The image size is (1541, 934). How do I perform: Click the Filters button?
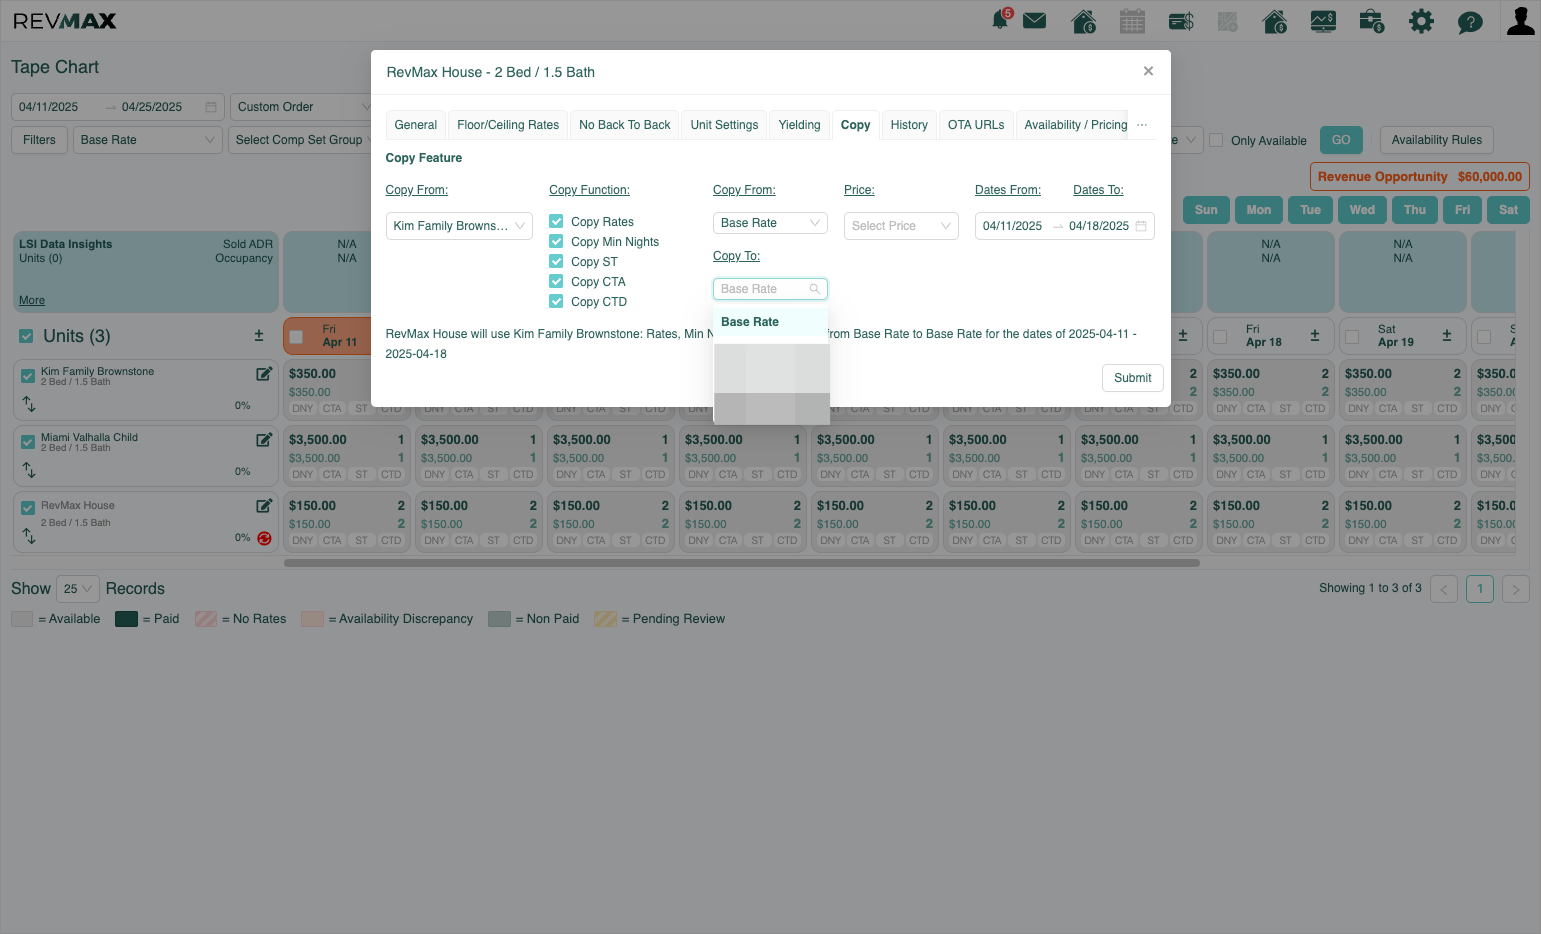[40, 140]
